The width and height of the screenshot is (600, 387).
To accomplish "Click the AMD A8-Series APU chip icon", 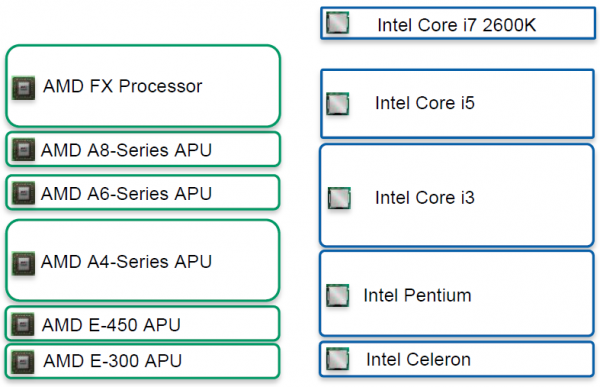I will [x=23, y=149].
